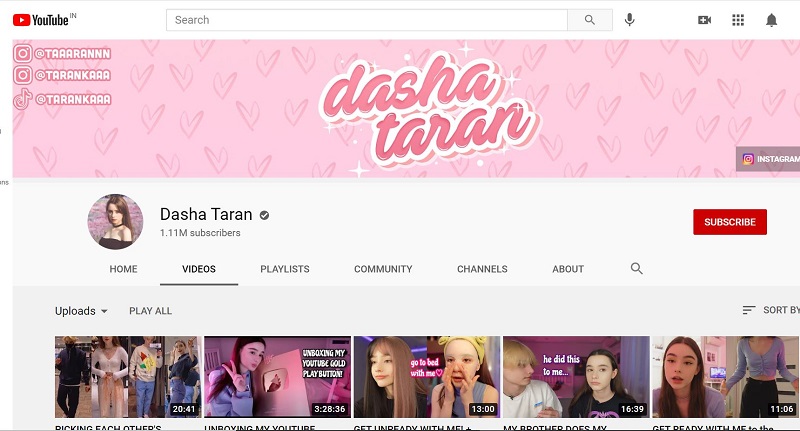The height and width of the screenshot is (431, 800).
Task: Search within the channel using magnifier
Action: coord(636,268)
